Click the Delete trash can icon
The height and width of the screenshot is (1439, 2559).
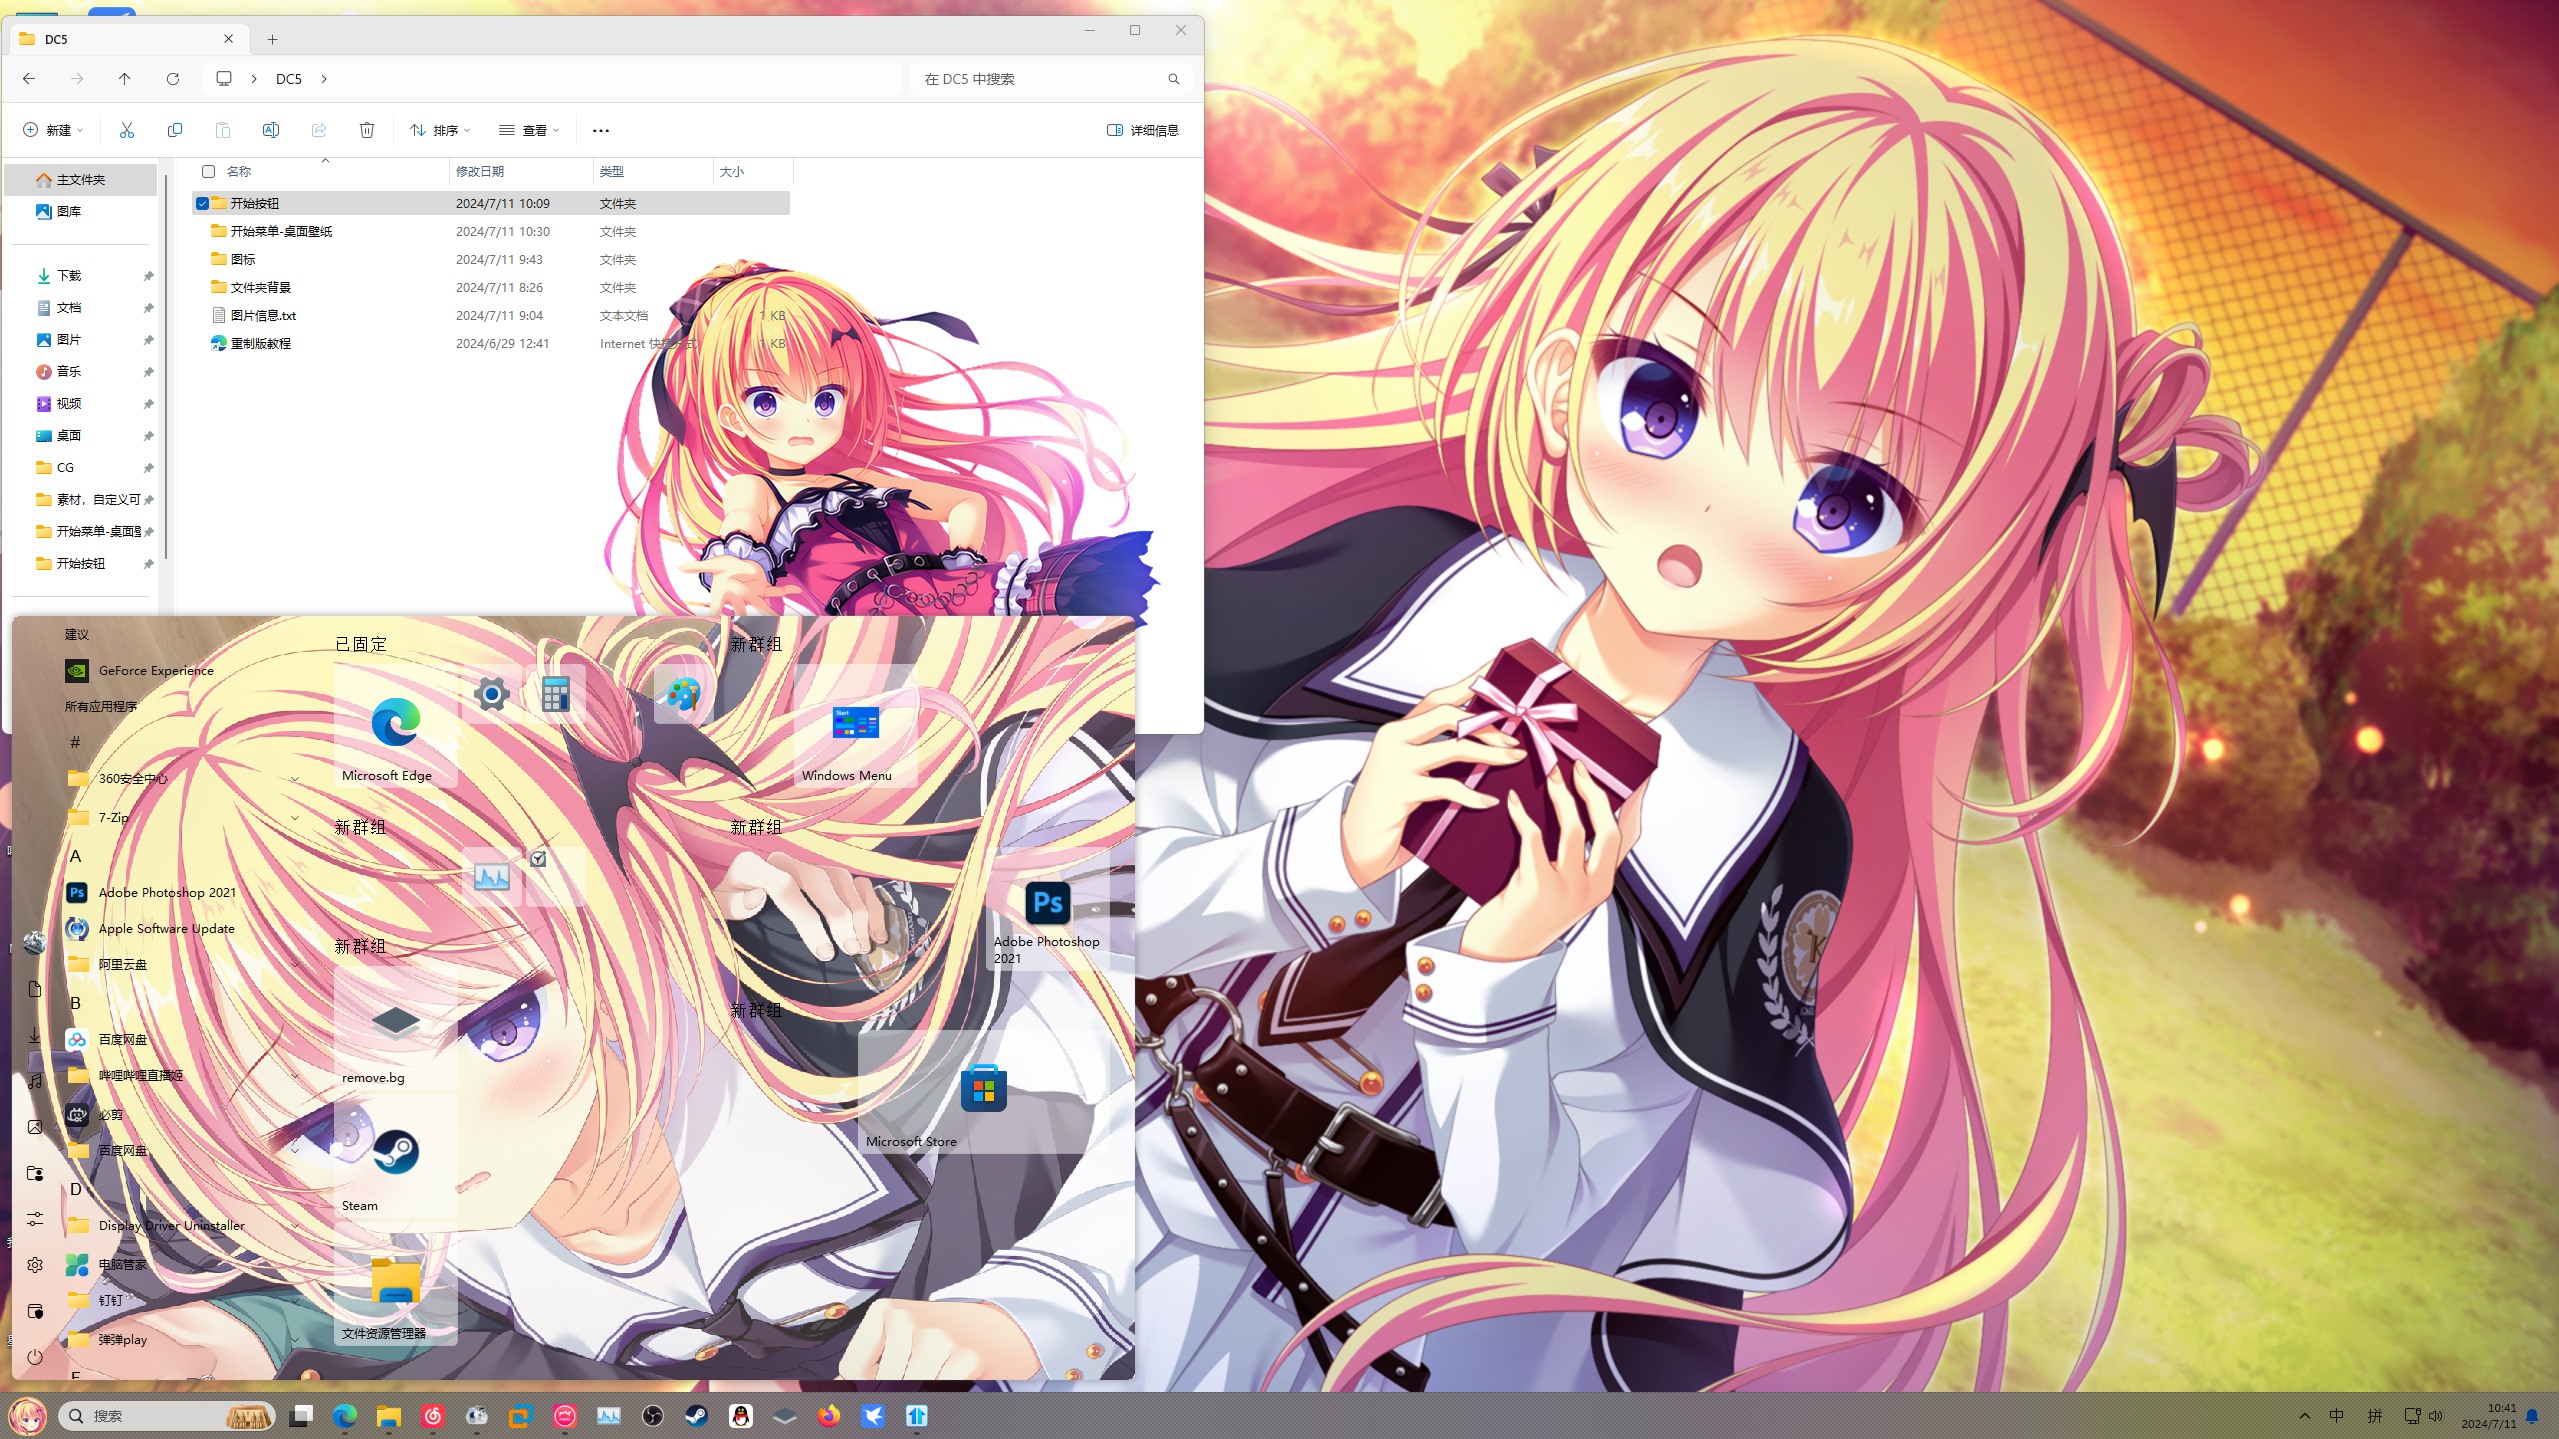(x=367, y=130)
